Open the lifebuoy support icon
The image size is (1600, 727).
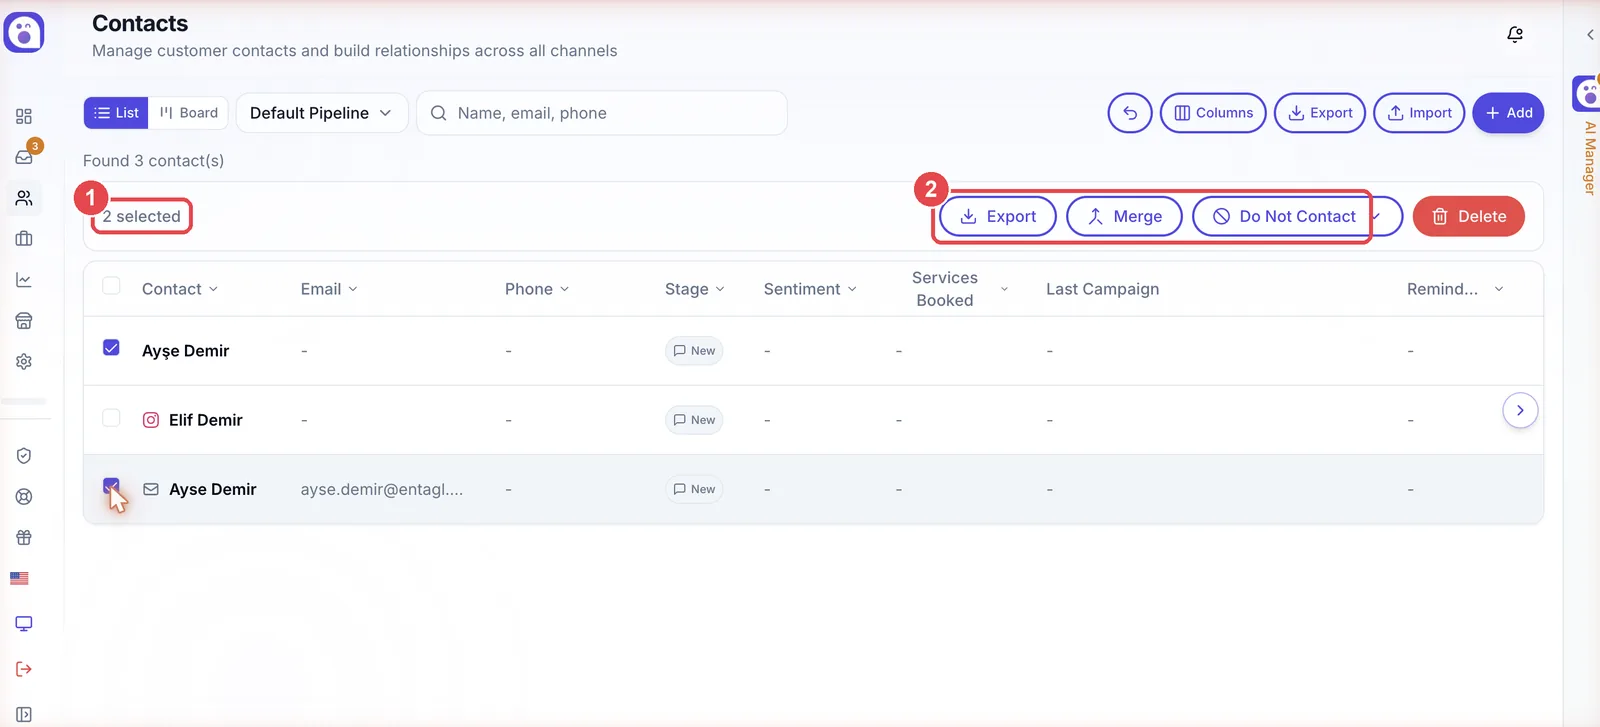(x=24, y=497)
